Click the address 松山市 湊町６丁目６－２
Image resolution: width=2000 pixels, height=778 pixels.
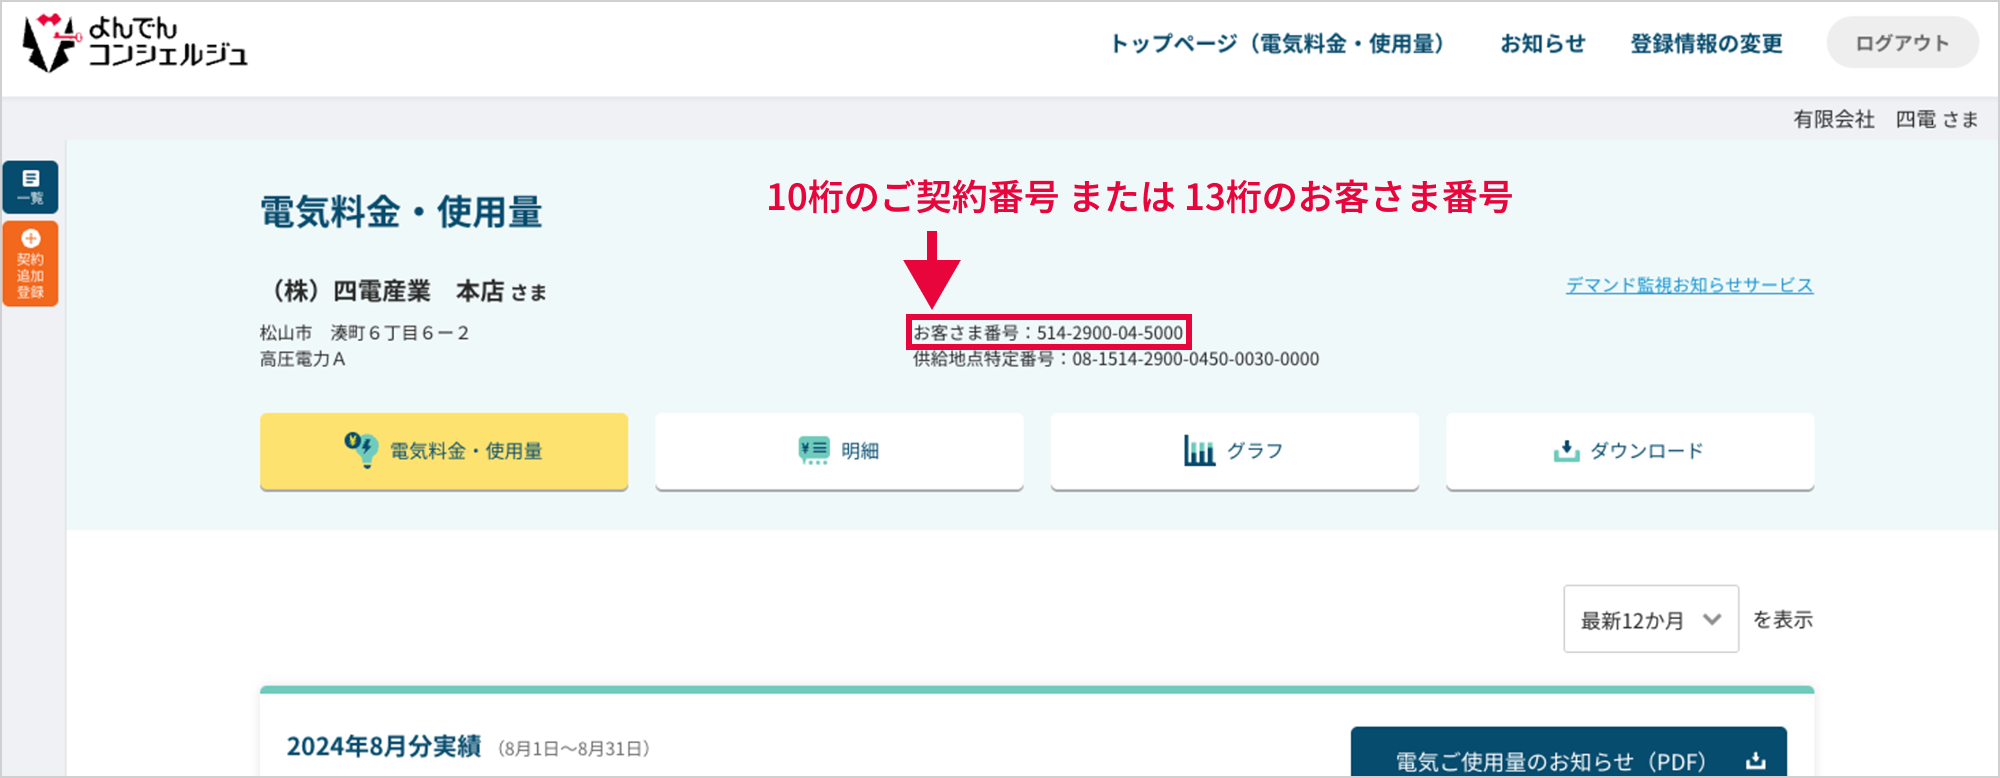(x=364, y=333)
